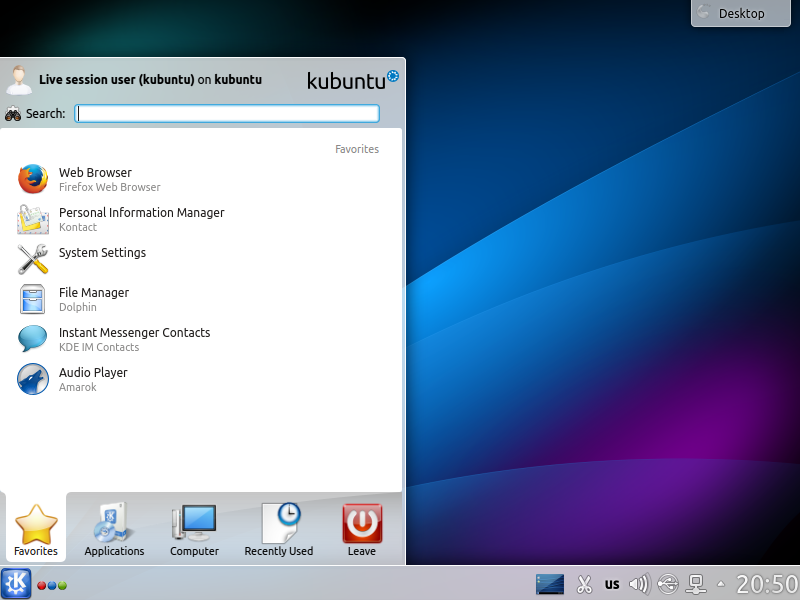Click 'Live session user (kubuntu)' text
The height and width of the screenshot is (600, 800).
117,80
